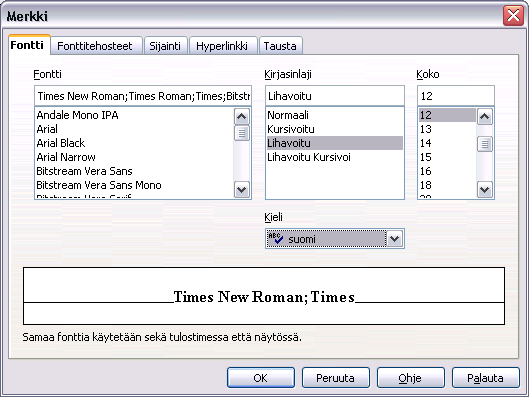This screenshot has height=397, width=529.
Task: Select the Arial font entry
Action: tap(134, 129)
